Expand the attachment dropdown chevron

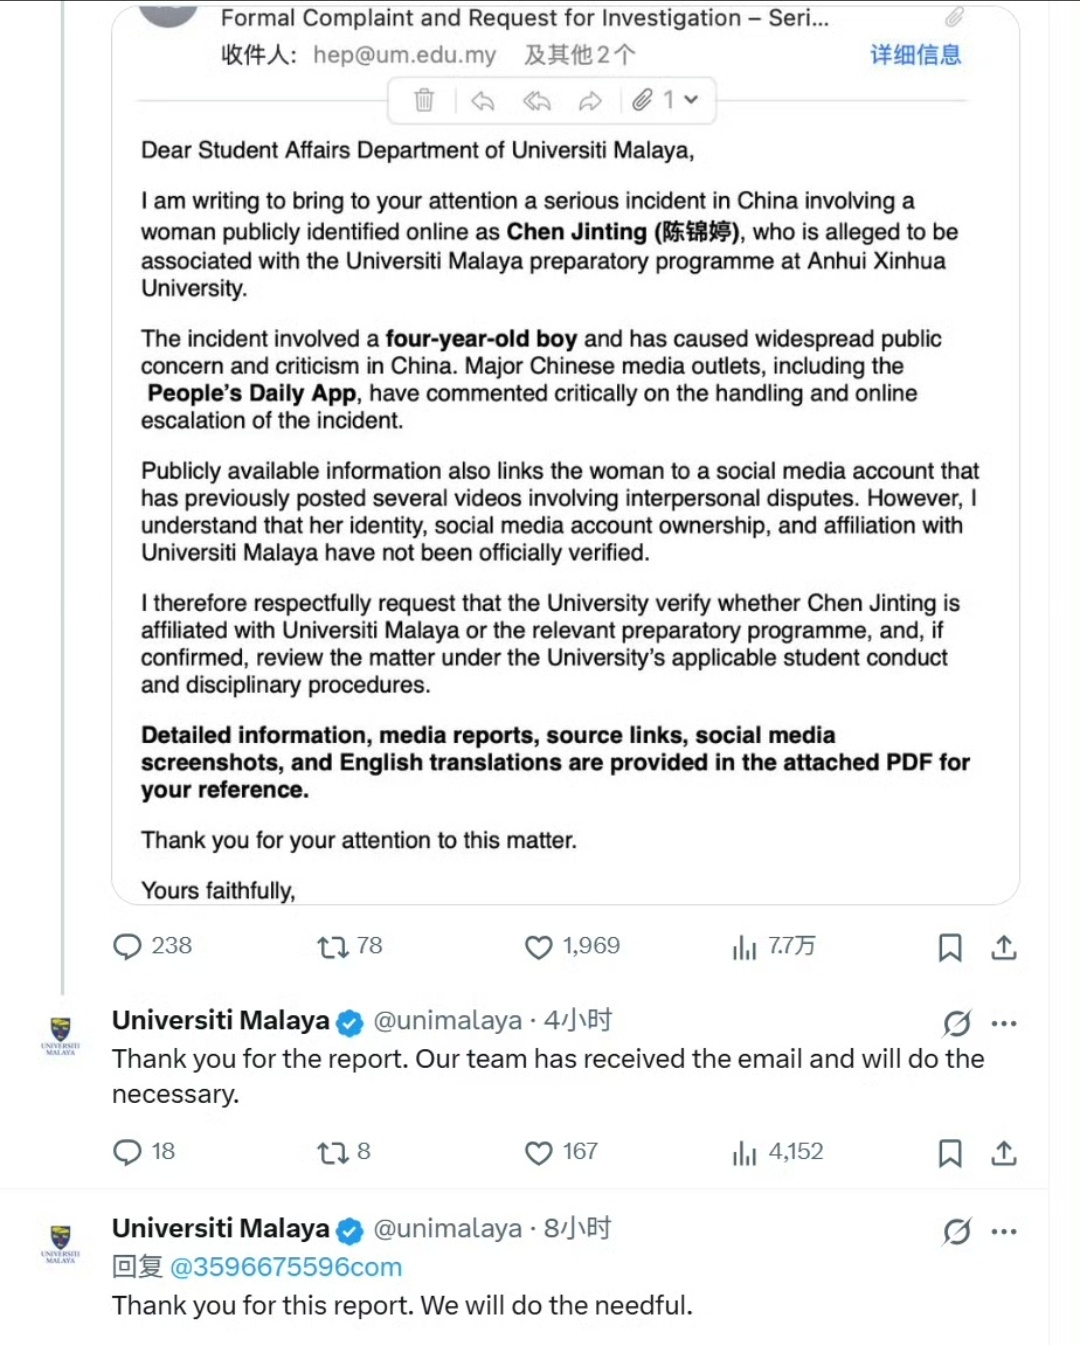691,100
